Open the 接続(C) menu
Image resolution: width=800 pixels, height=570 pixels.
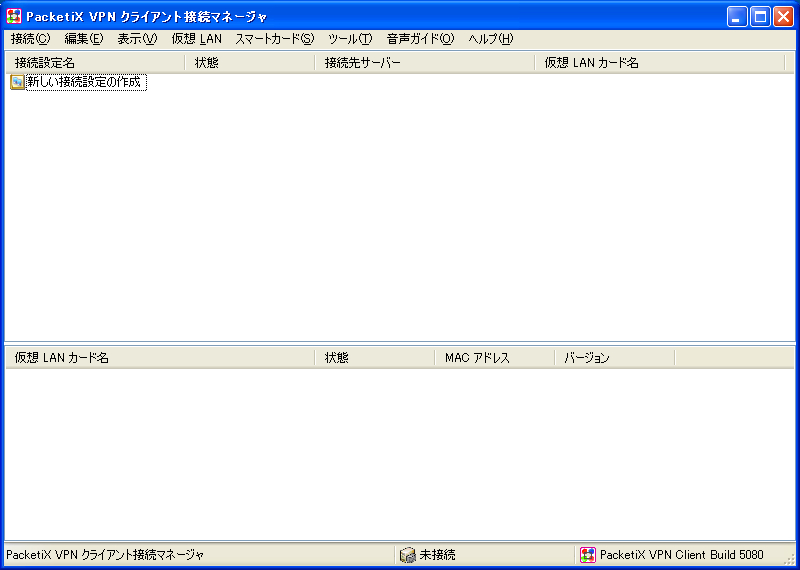tap(31, 39)
